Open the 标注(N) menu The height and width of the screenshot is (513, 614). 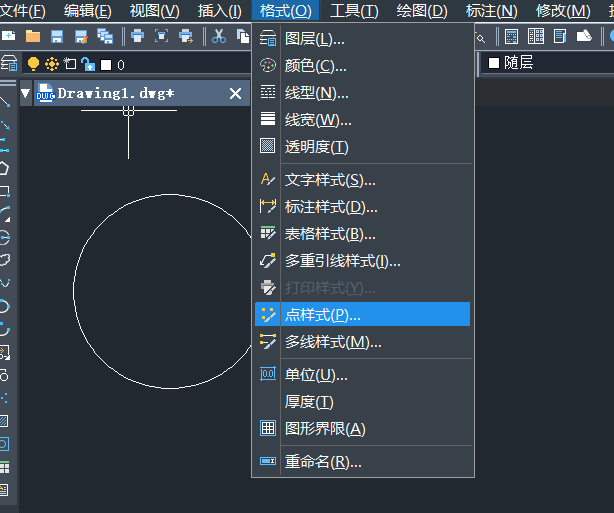[491, 11]
